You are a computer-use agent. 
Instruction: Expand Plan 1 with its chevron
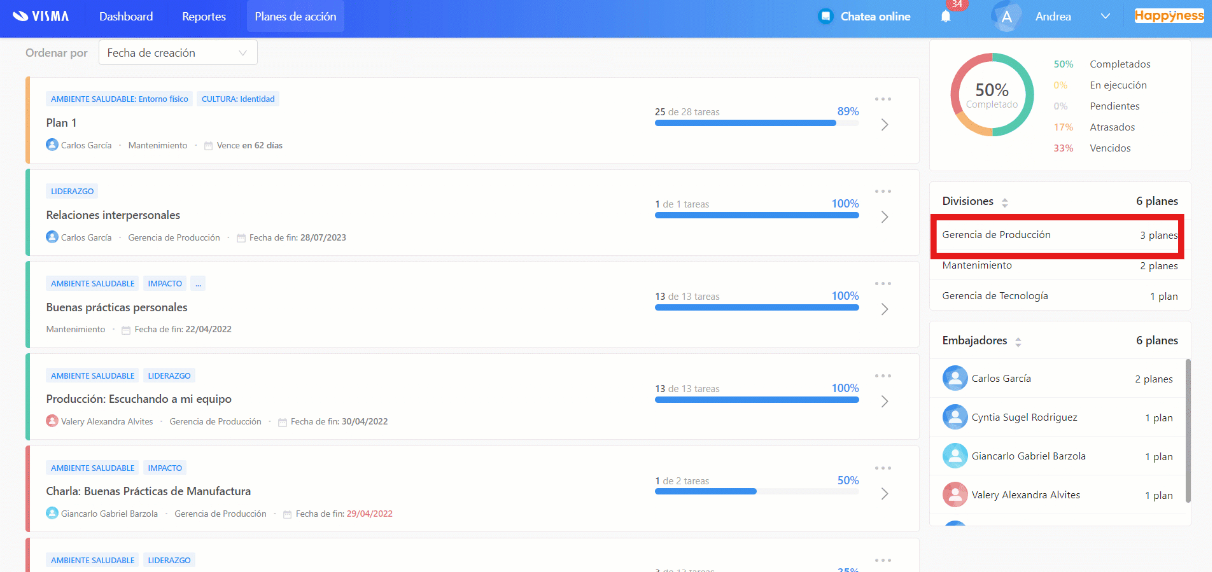(x=884, y=125)
